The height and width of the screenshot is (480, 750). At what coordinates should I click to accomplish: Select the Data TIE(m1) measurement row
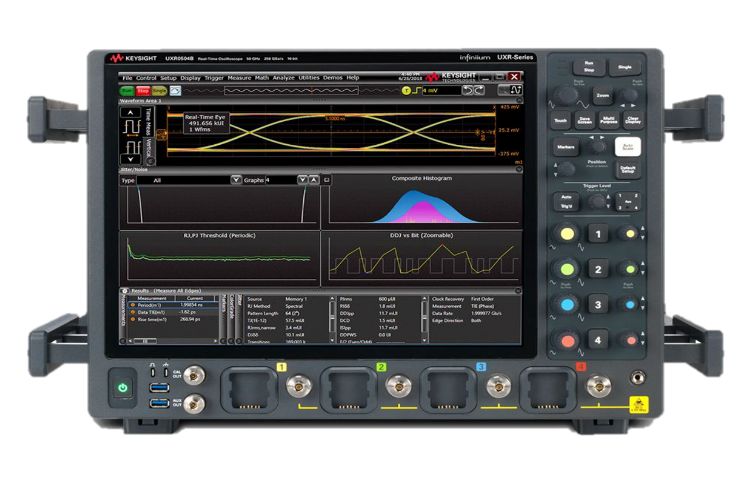172,312
